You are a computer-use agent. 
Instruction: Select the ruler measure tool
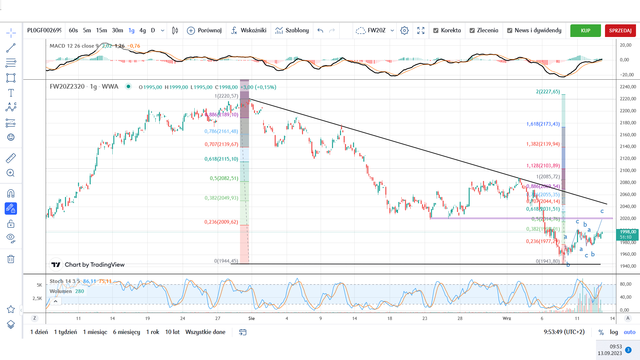tap(11, 158)
